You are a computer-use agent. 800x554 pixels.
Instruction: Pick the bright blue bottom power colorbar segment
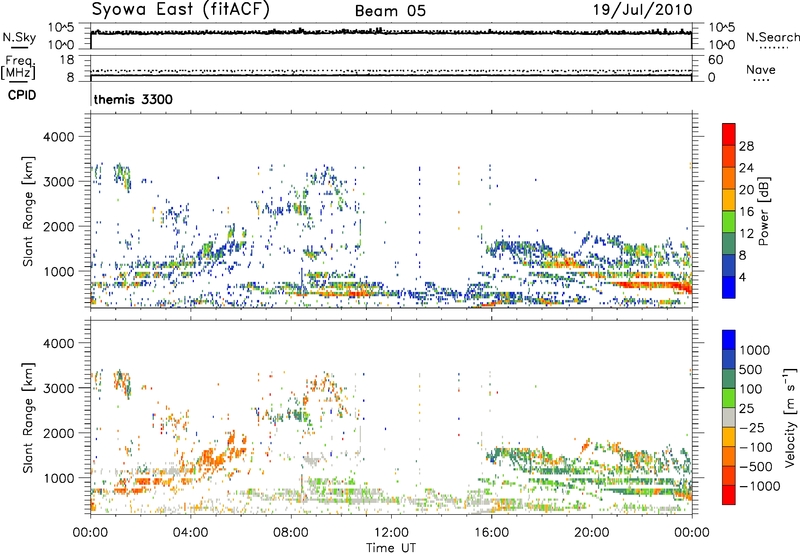(729, 288)
